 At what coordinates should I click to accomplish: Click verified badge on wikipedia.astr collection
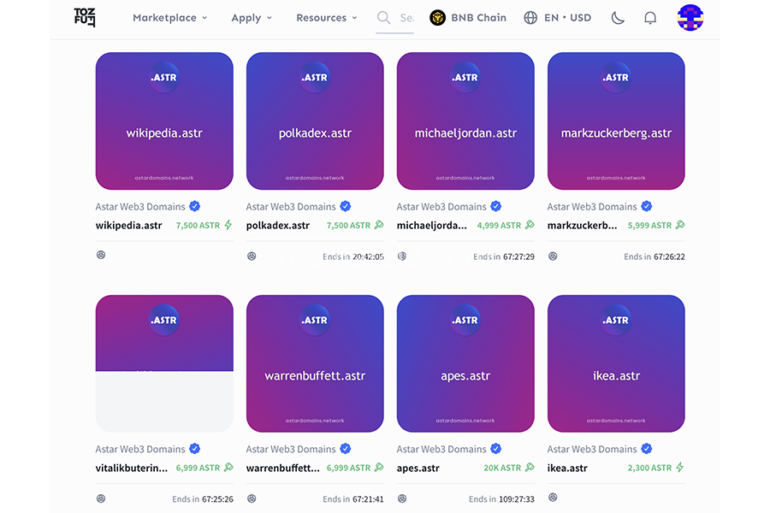pyautogui.click(x=195, y=207)
